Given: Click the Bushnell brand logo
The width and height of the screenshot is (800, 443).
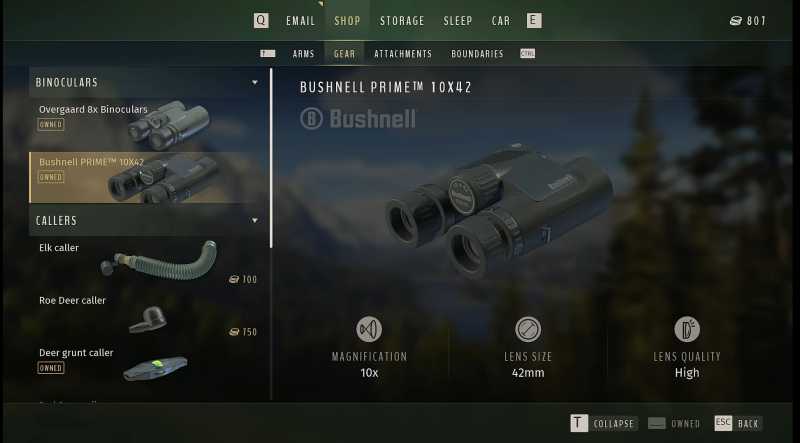Looking at the screenshot, I should tap(358, 118).
